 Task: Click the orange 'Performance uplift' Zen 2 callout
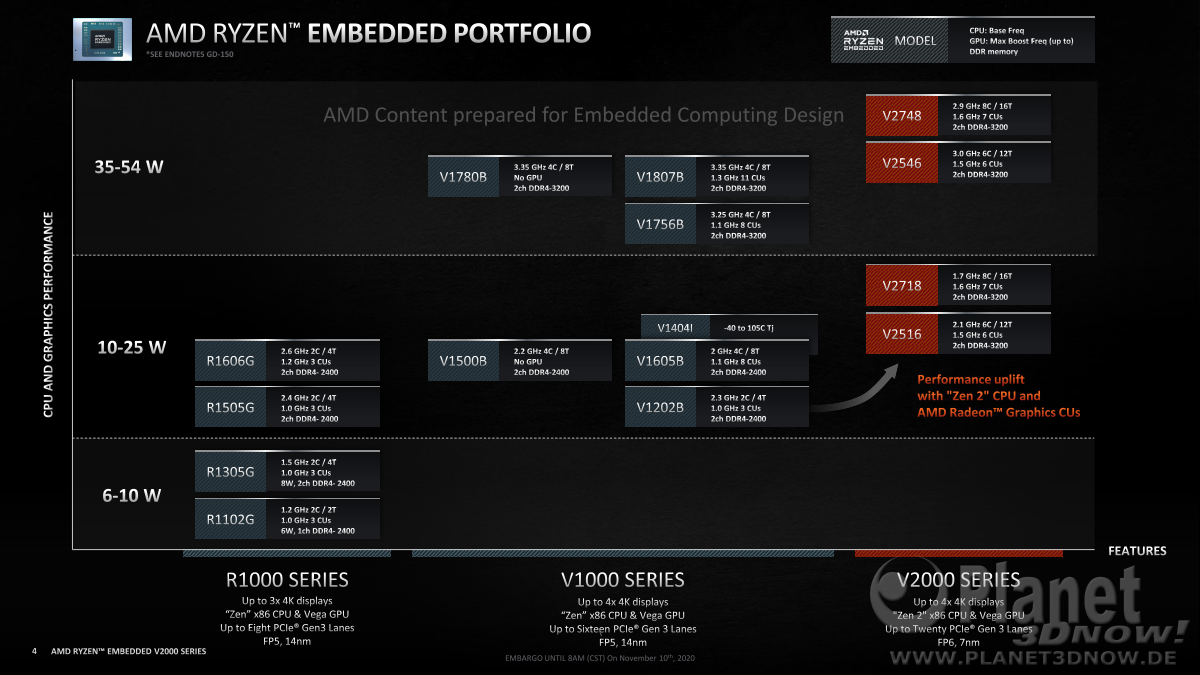(998, 396)
